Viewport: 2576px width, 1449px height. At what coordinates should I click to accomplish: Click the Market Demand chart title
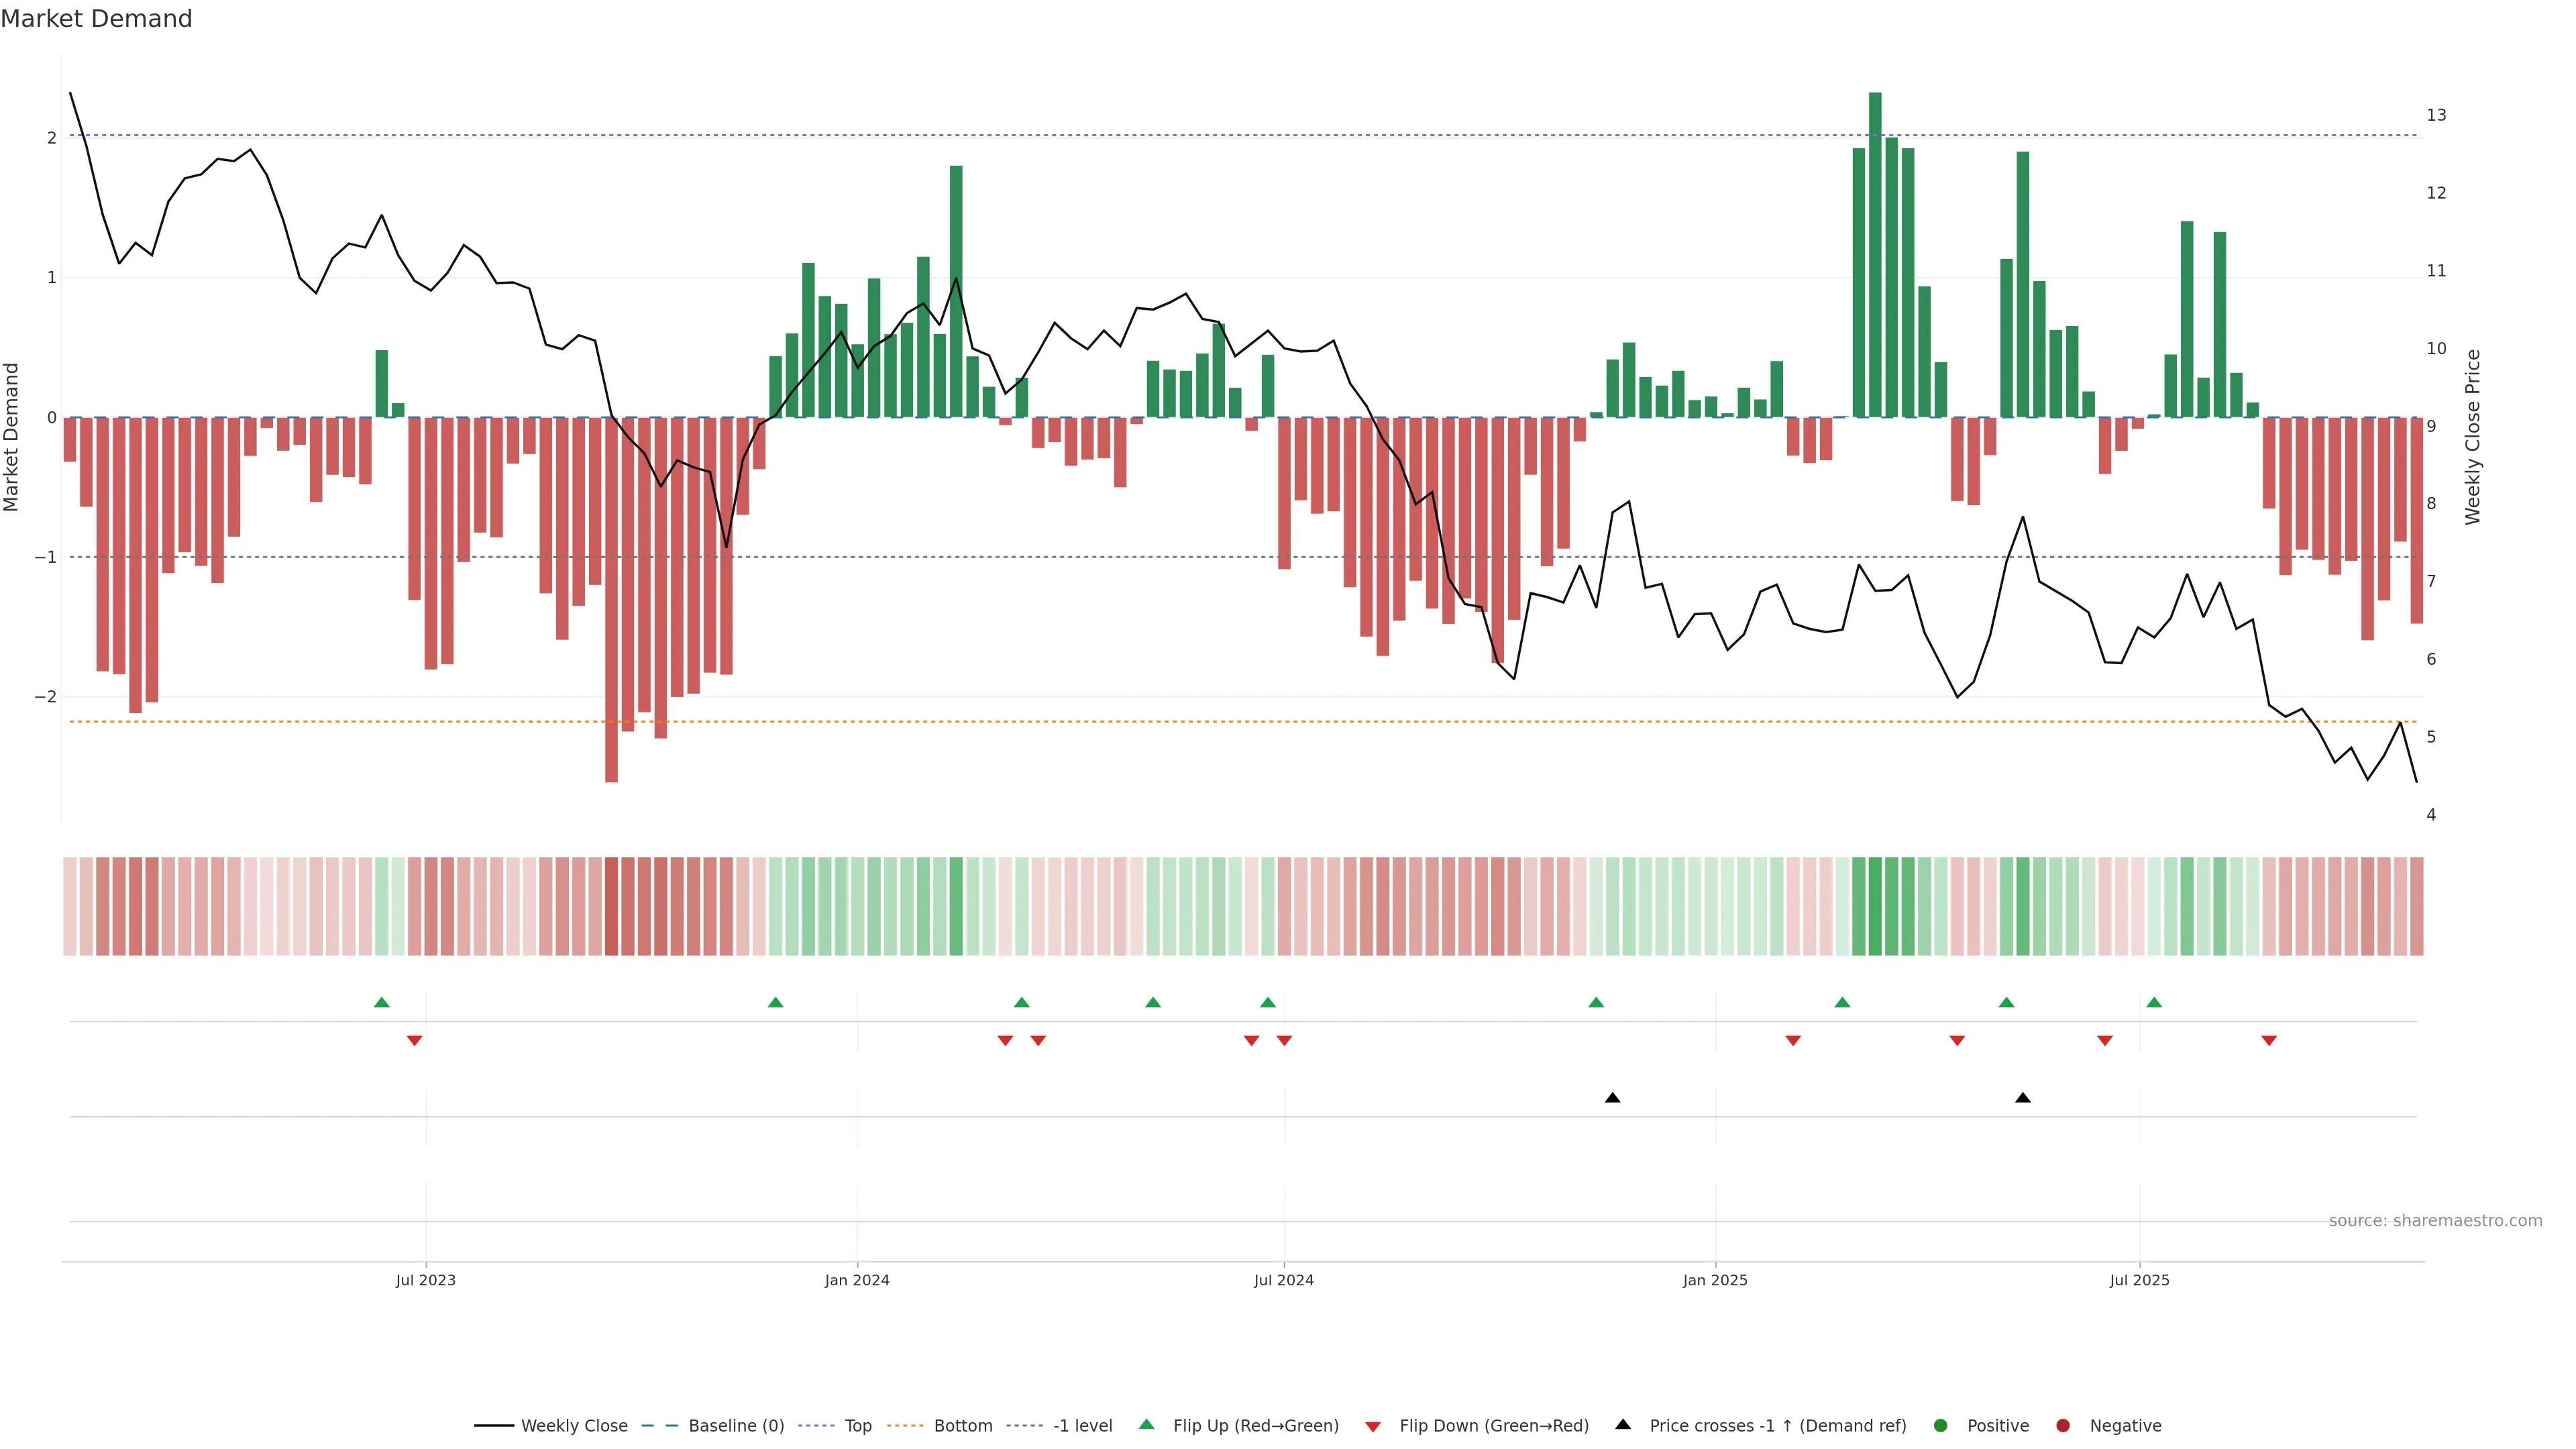tap(96, 19)
